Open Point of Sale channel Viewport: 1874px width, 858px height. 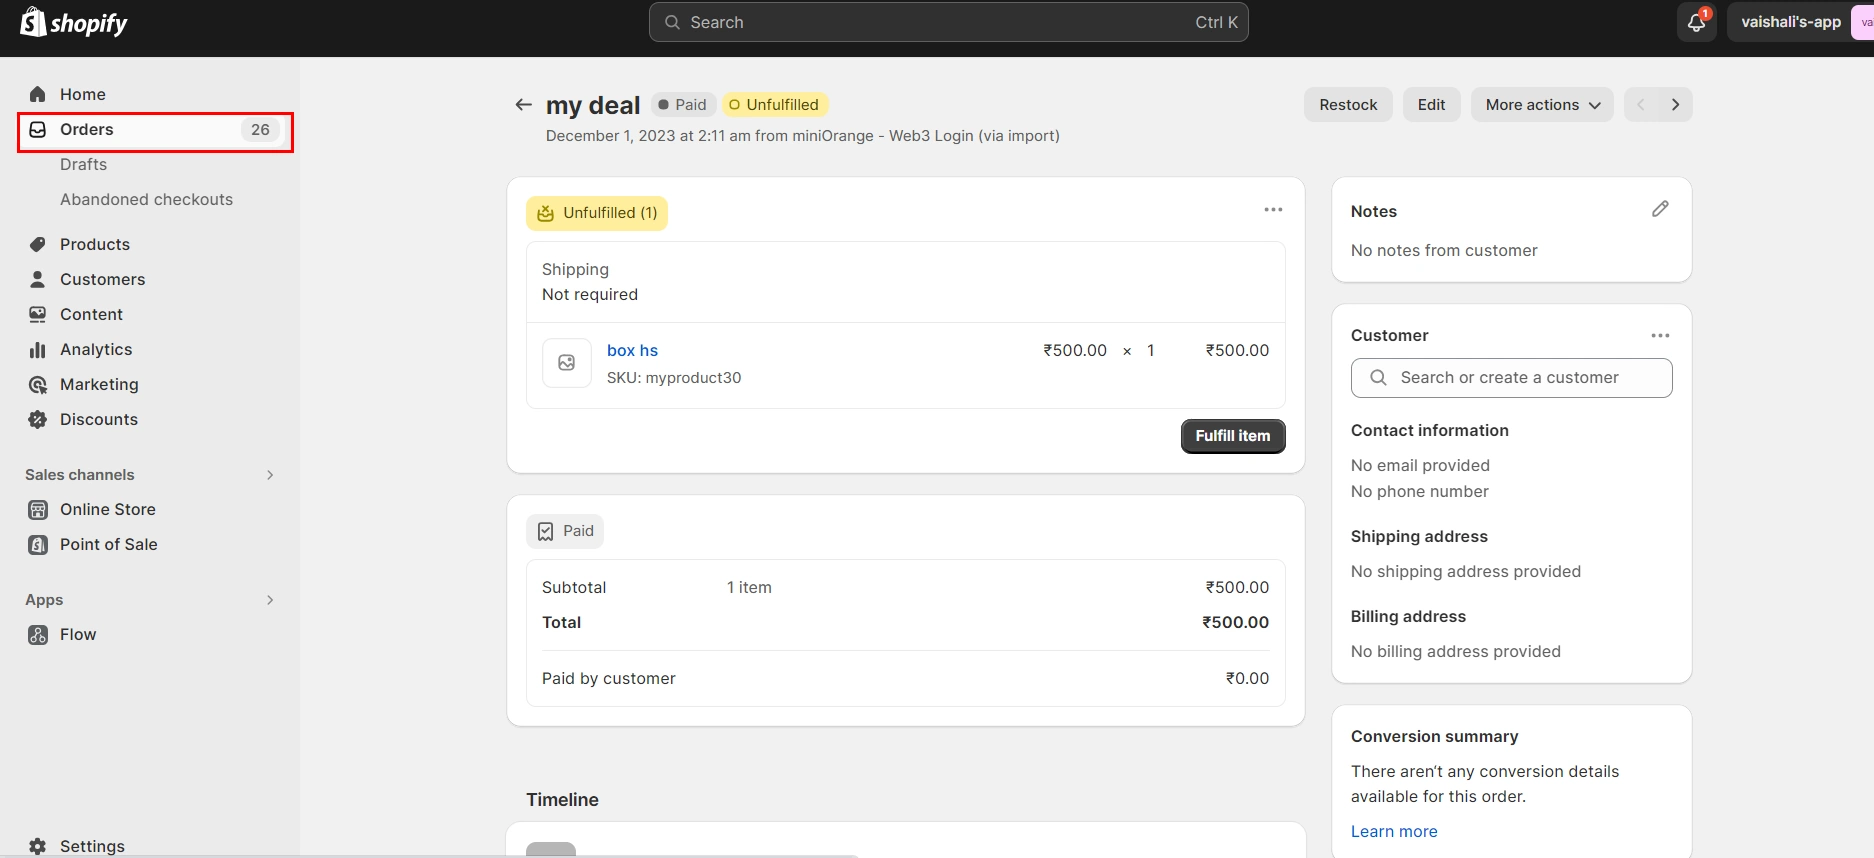(109, 544)
